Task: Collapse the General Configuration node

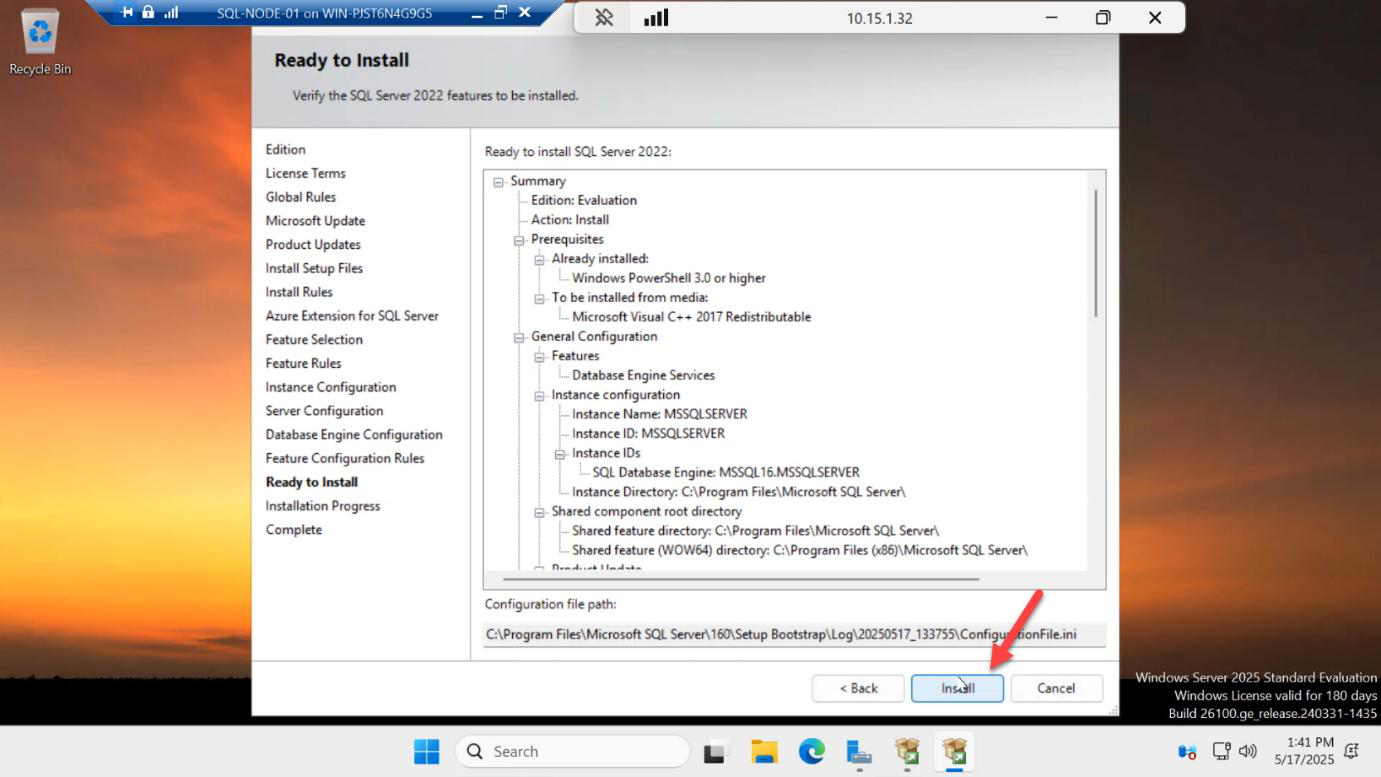Action: tap(519, 337)
